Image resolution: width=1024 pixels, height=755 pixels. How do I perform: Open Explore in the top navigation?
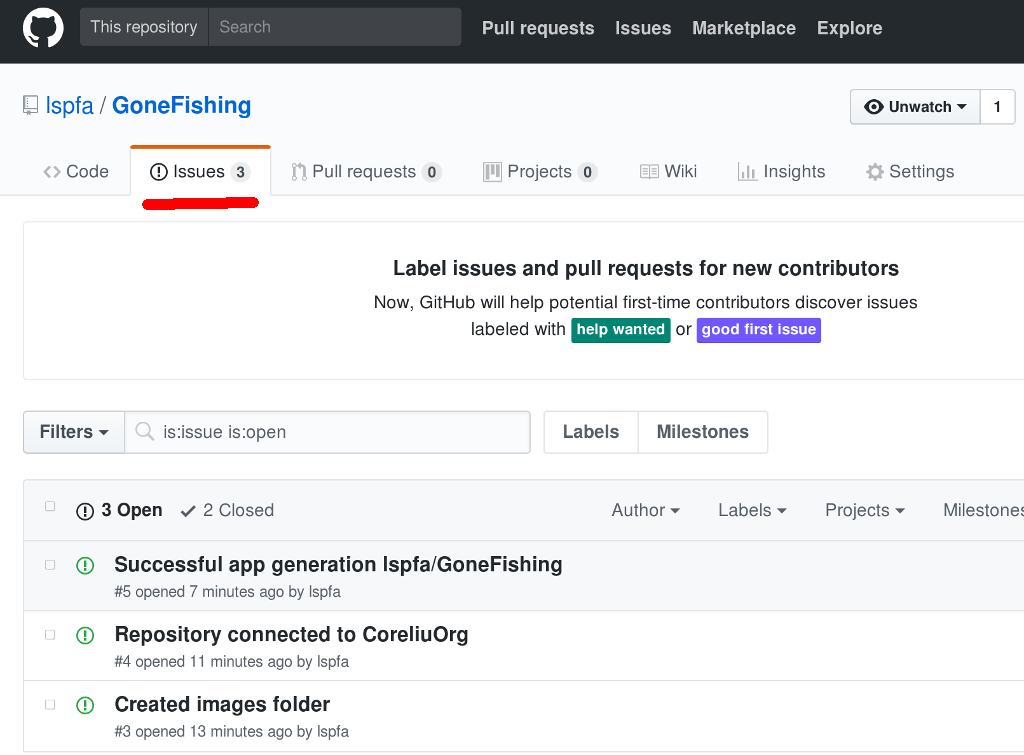[850, 28]
